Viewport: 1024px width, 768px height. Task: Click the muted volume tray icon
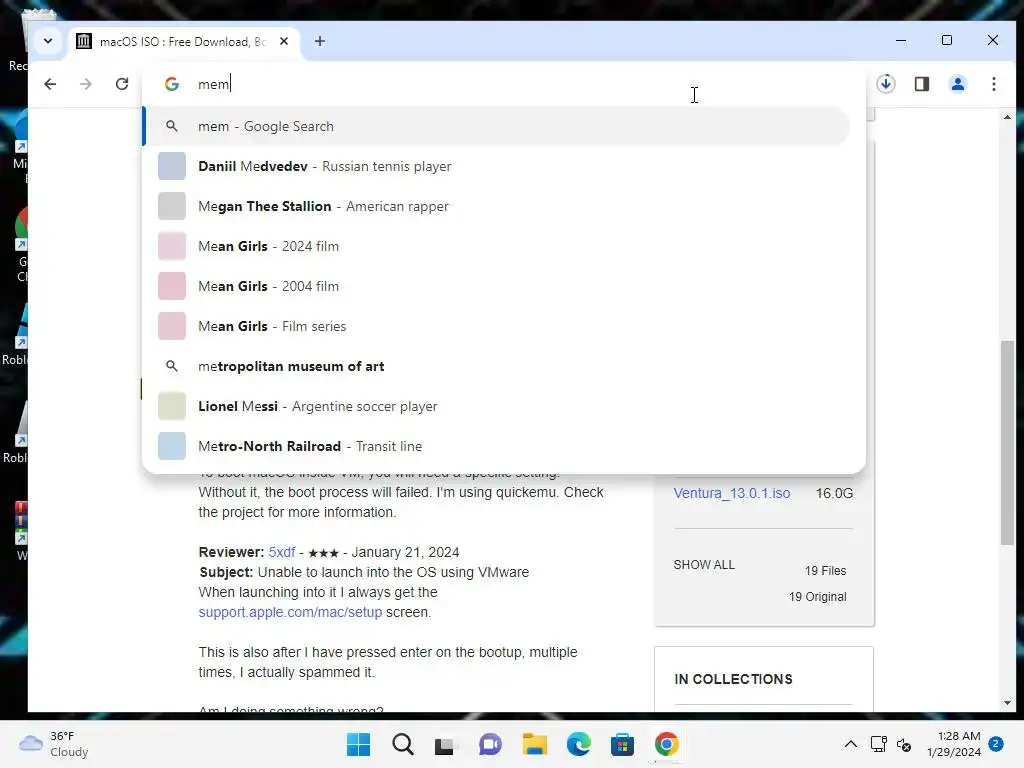[x=904, y=744]
